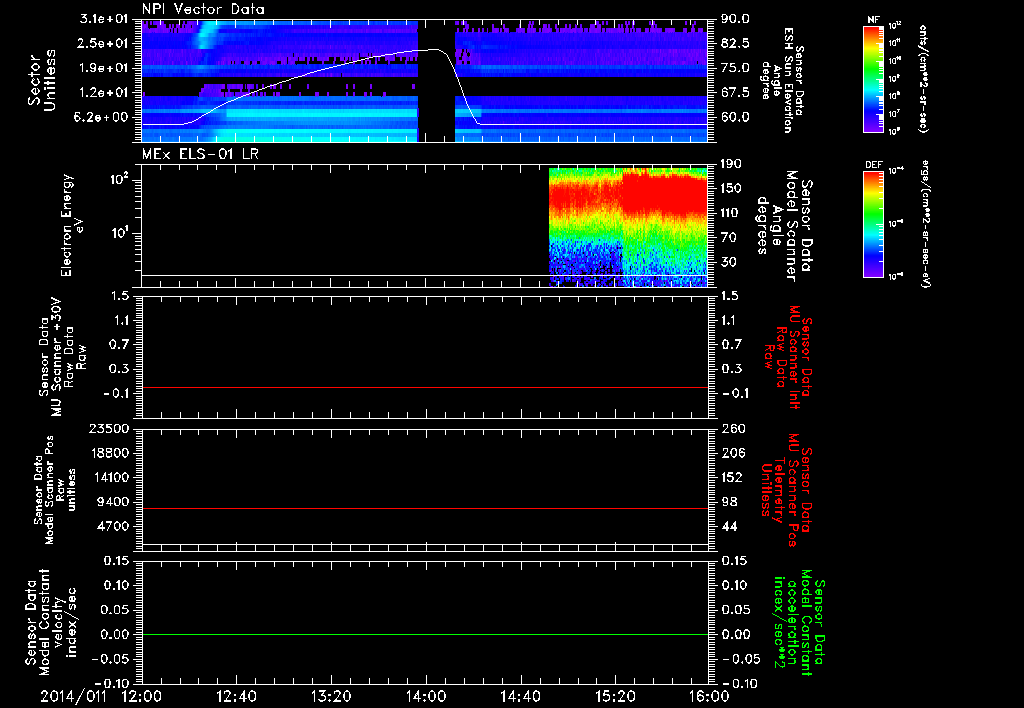Click the 150 scanner angle tick
Image resolution: width=1024 pixels, height=708 pixels.
coord(731,189)
